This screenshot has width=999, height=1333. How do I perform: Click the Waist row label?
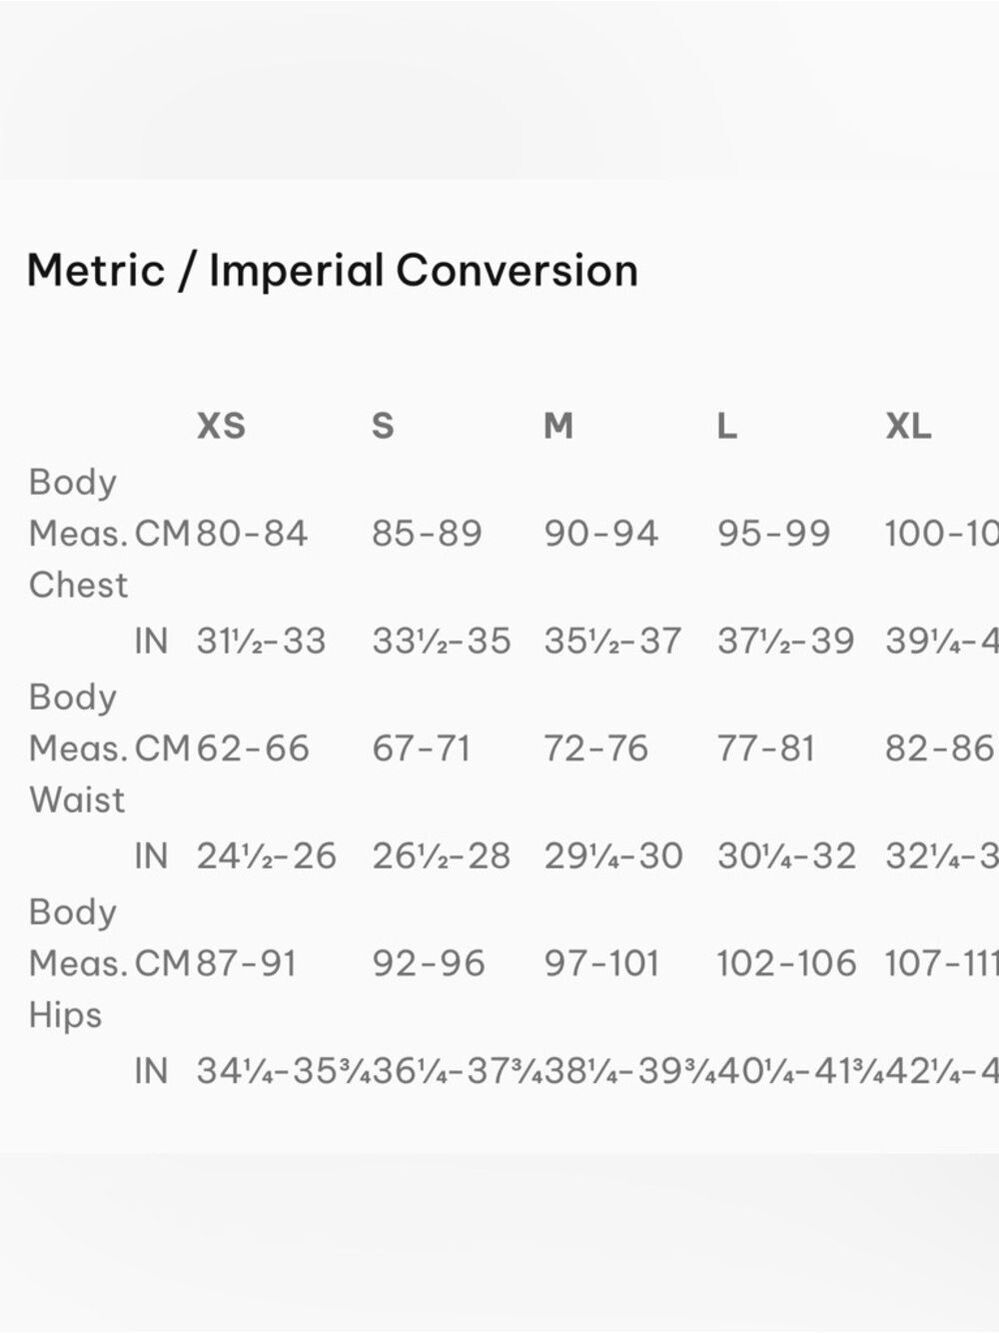(77, 800)
